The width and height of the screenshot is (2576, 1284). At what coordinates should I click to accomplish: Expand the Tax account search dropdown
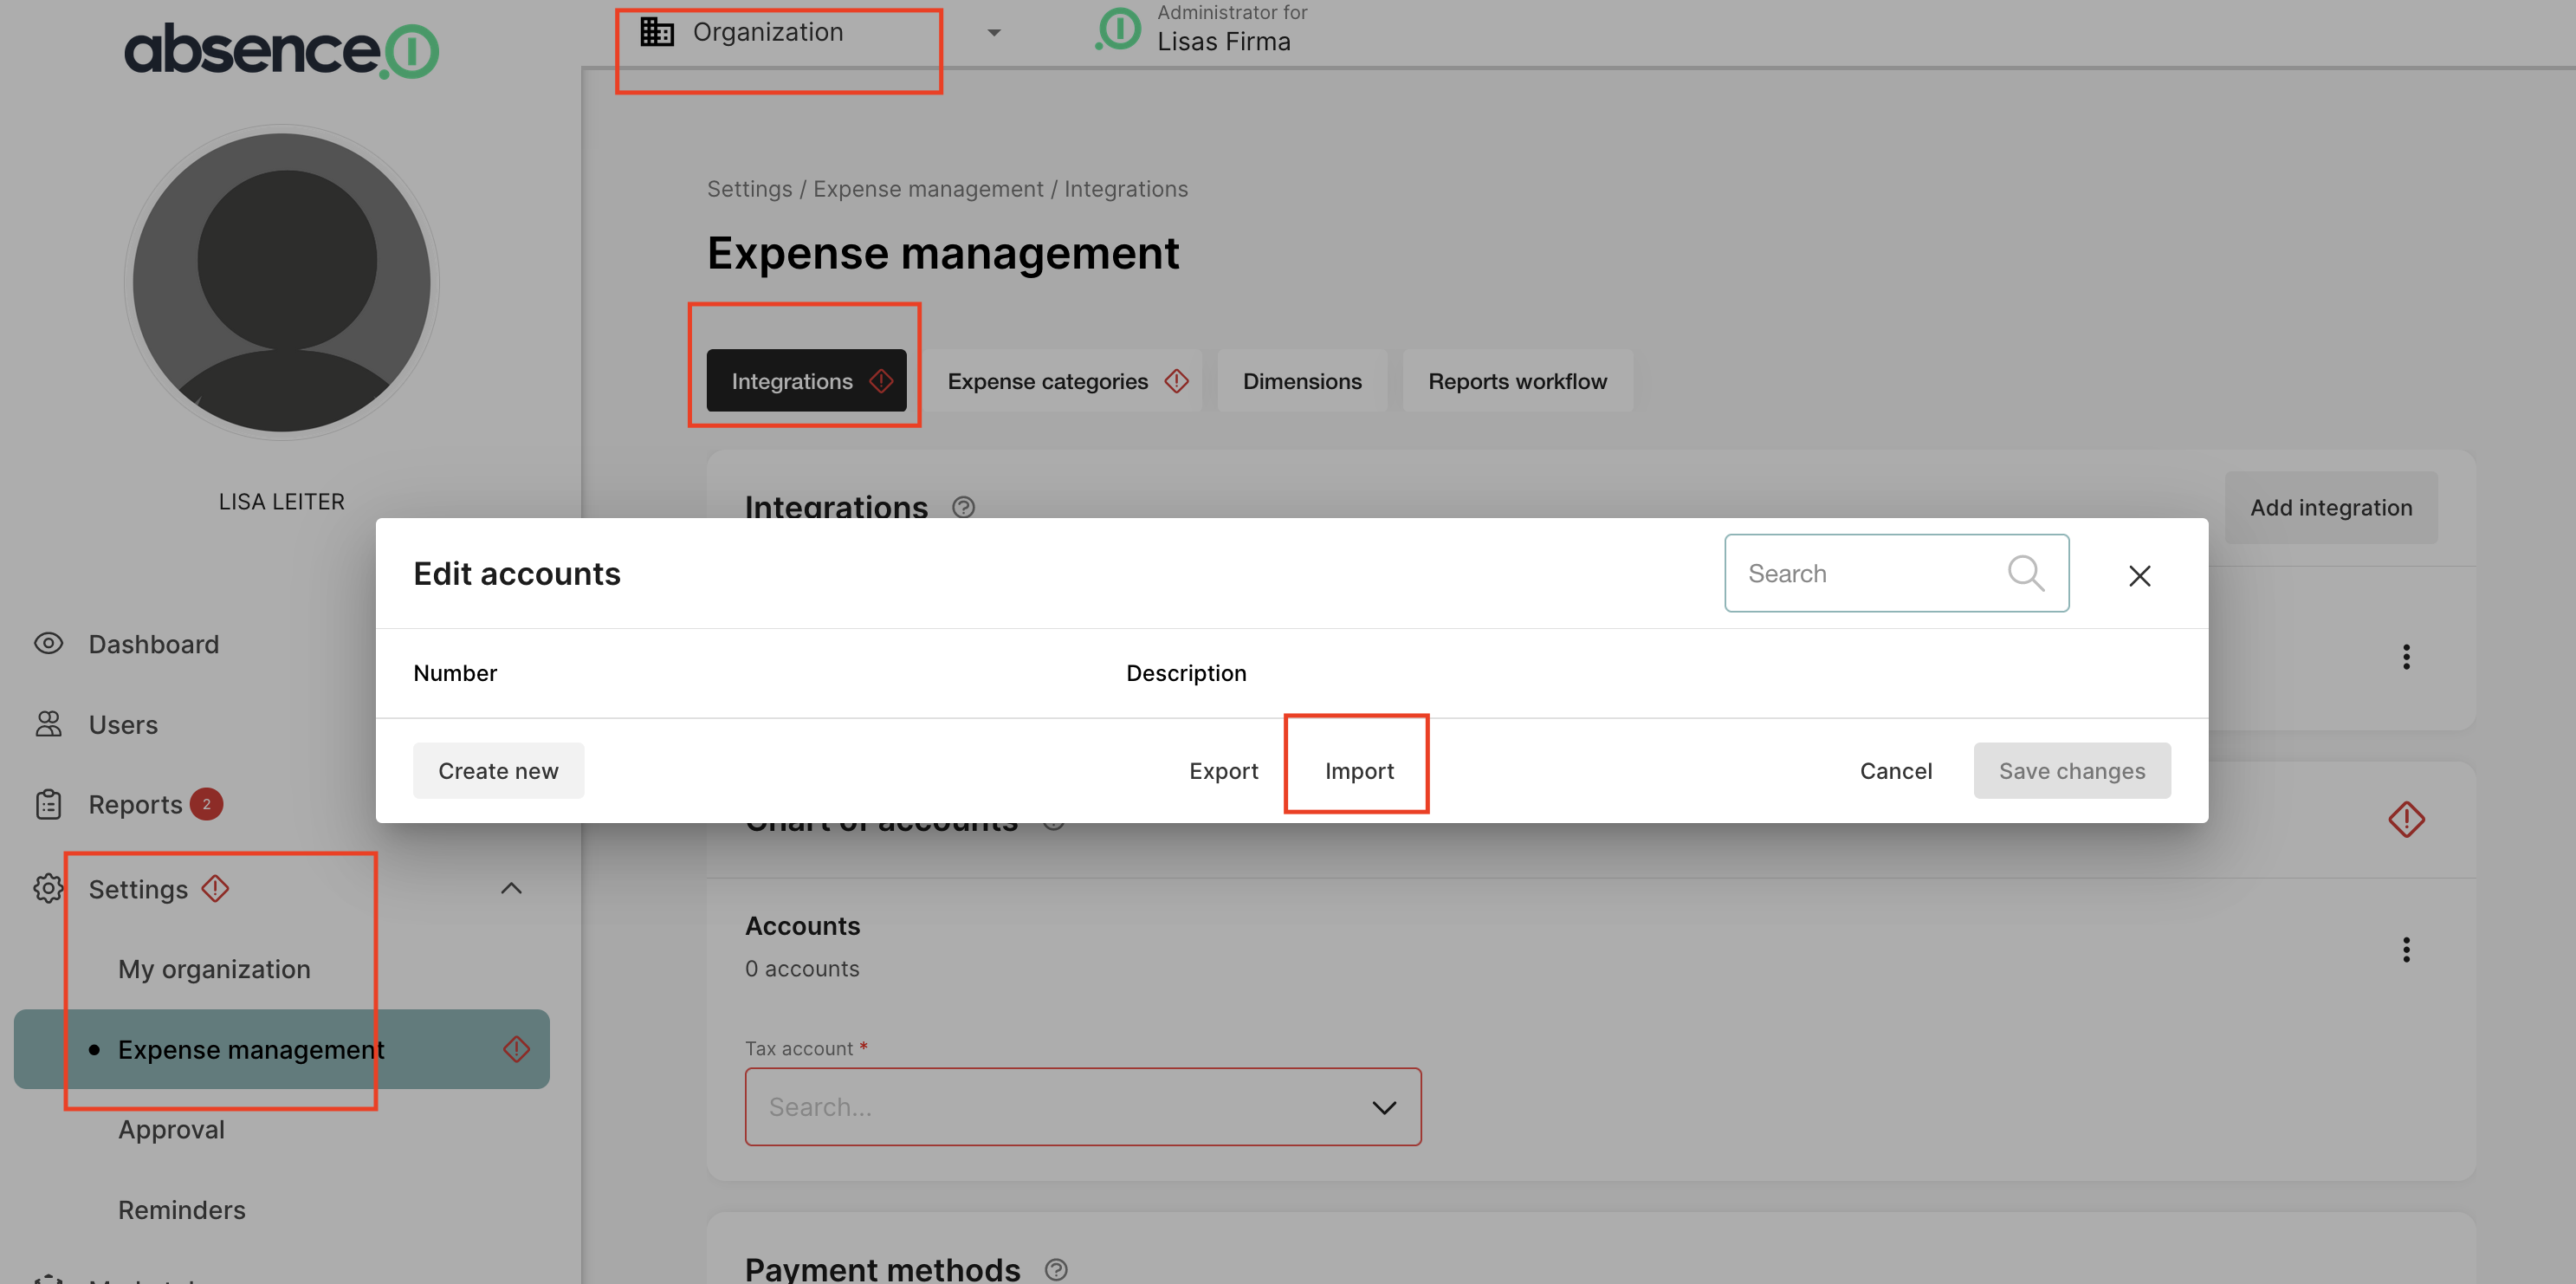1383,1107
